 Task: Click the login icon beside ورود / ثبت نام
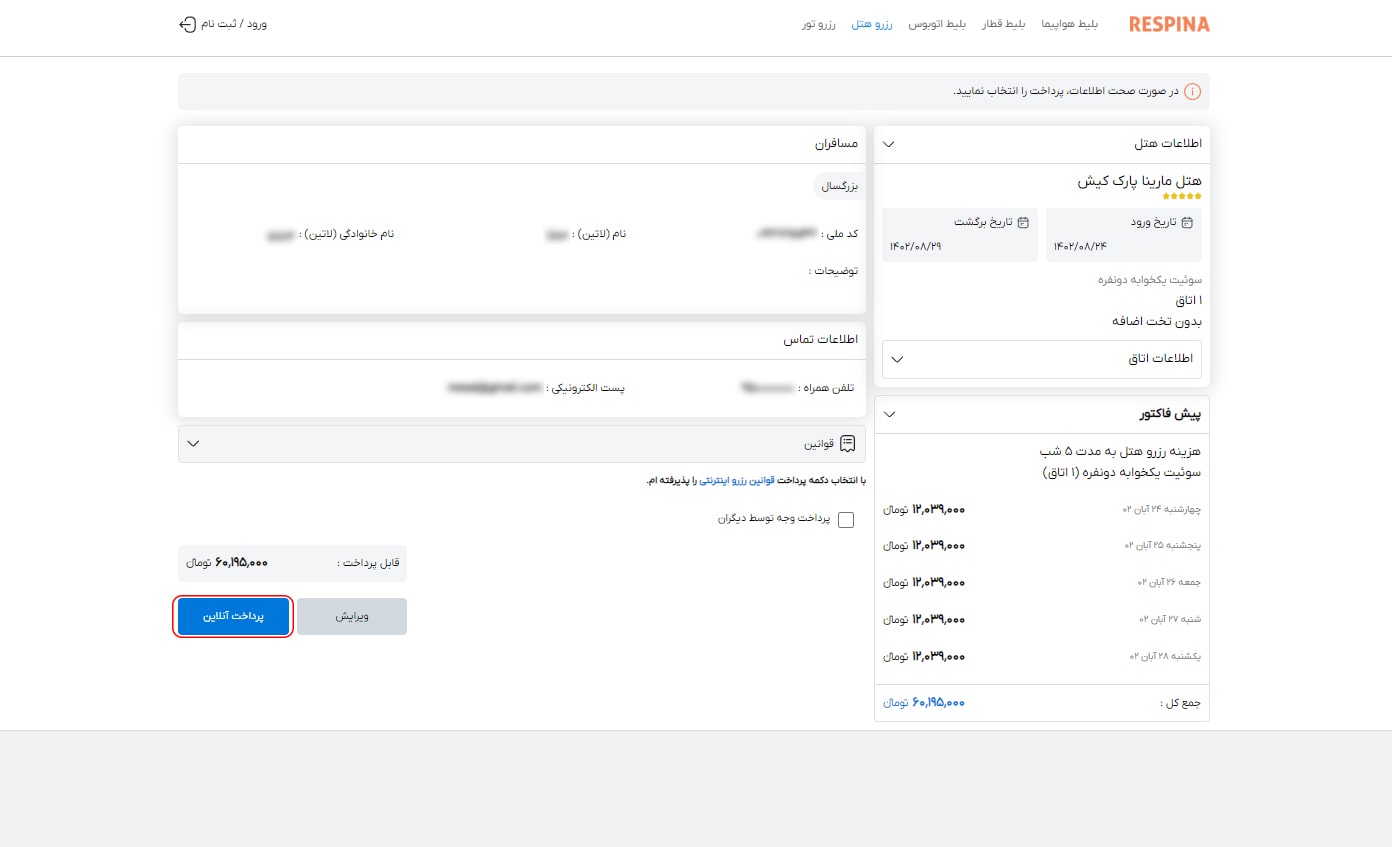(x=187, y=24)
